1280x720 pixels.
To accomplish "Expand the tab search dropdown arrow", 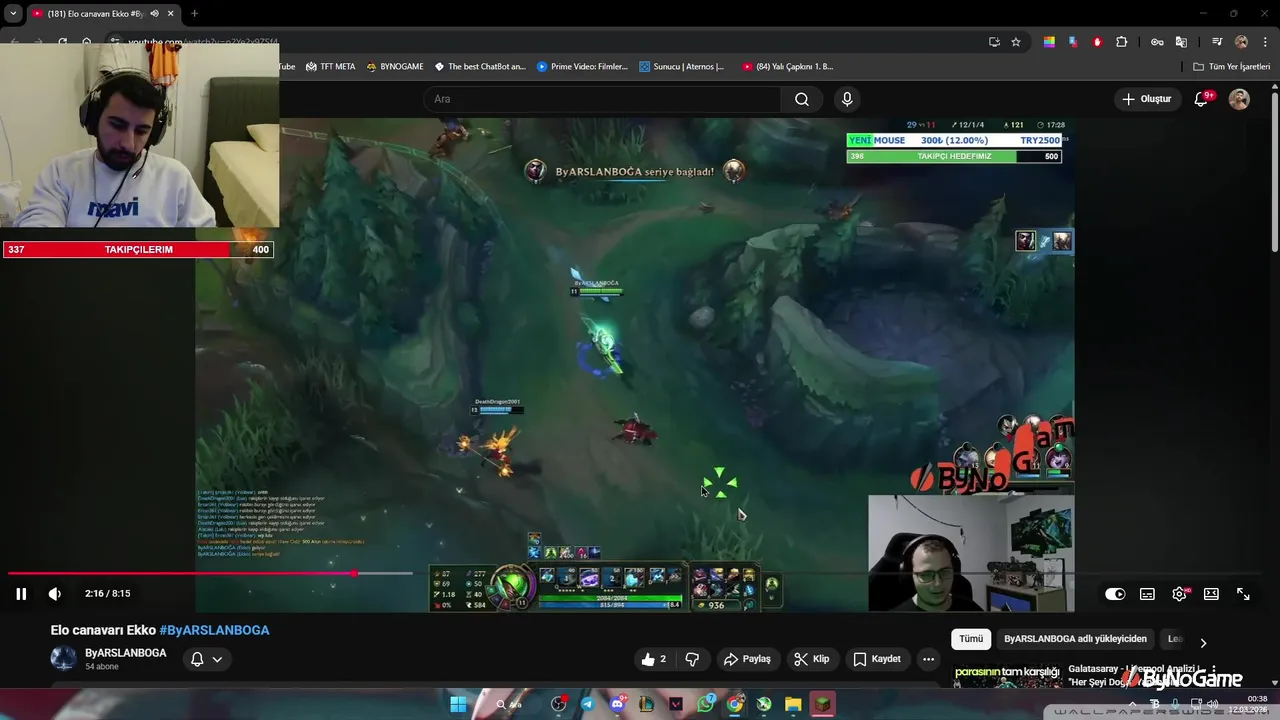I will pos(13,14).
